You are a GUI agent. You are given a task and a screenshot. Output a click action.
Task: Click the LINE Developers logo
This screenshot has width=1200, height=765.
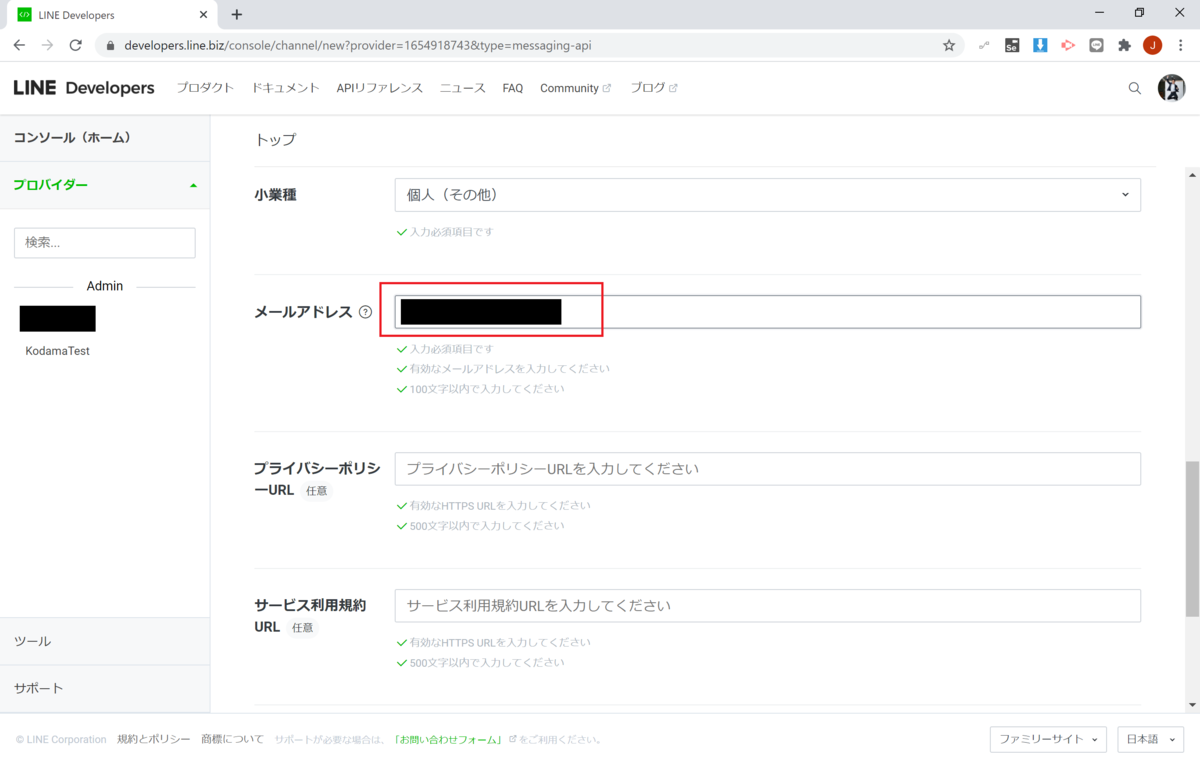[x=84, y=88]
